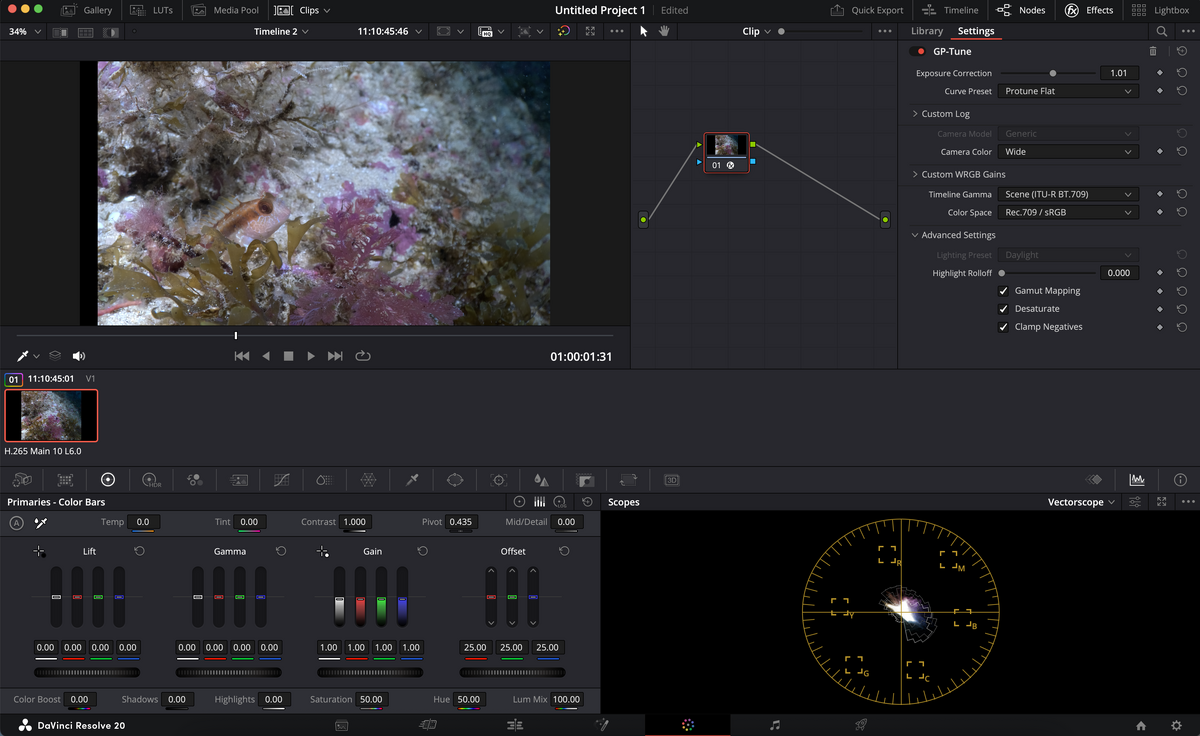Switch to the Library tab
The image size is (1200, 736).
[926, 31]
